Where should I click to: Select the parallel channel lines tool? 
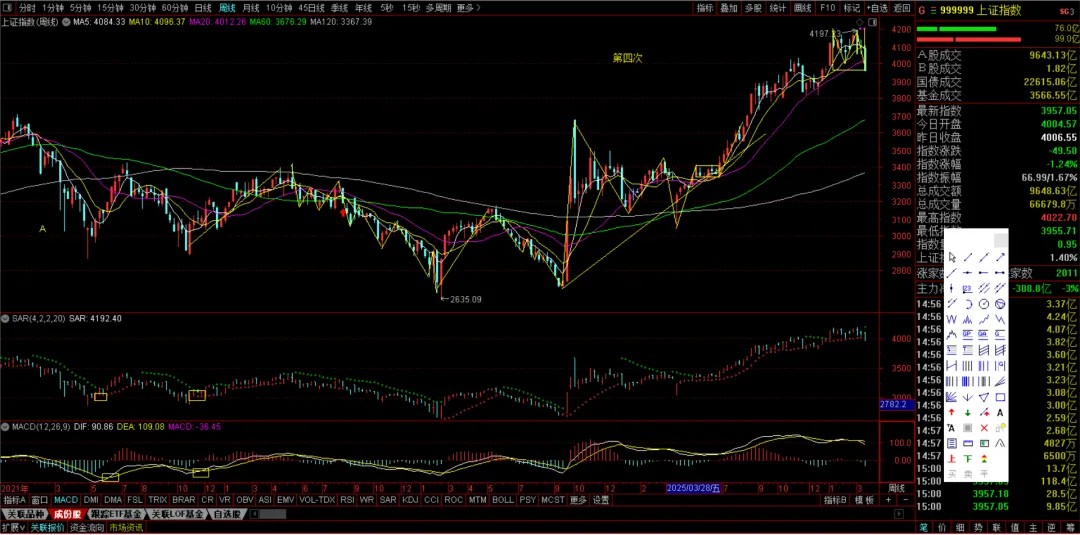point(984,288)
